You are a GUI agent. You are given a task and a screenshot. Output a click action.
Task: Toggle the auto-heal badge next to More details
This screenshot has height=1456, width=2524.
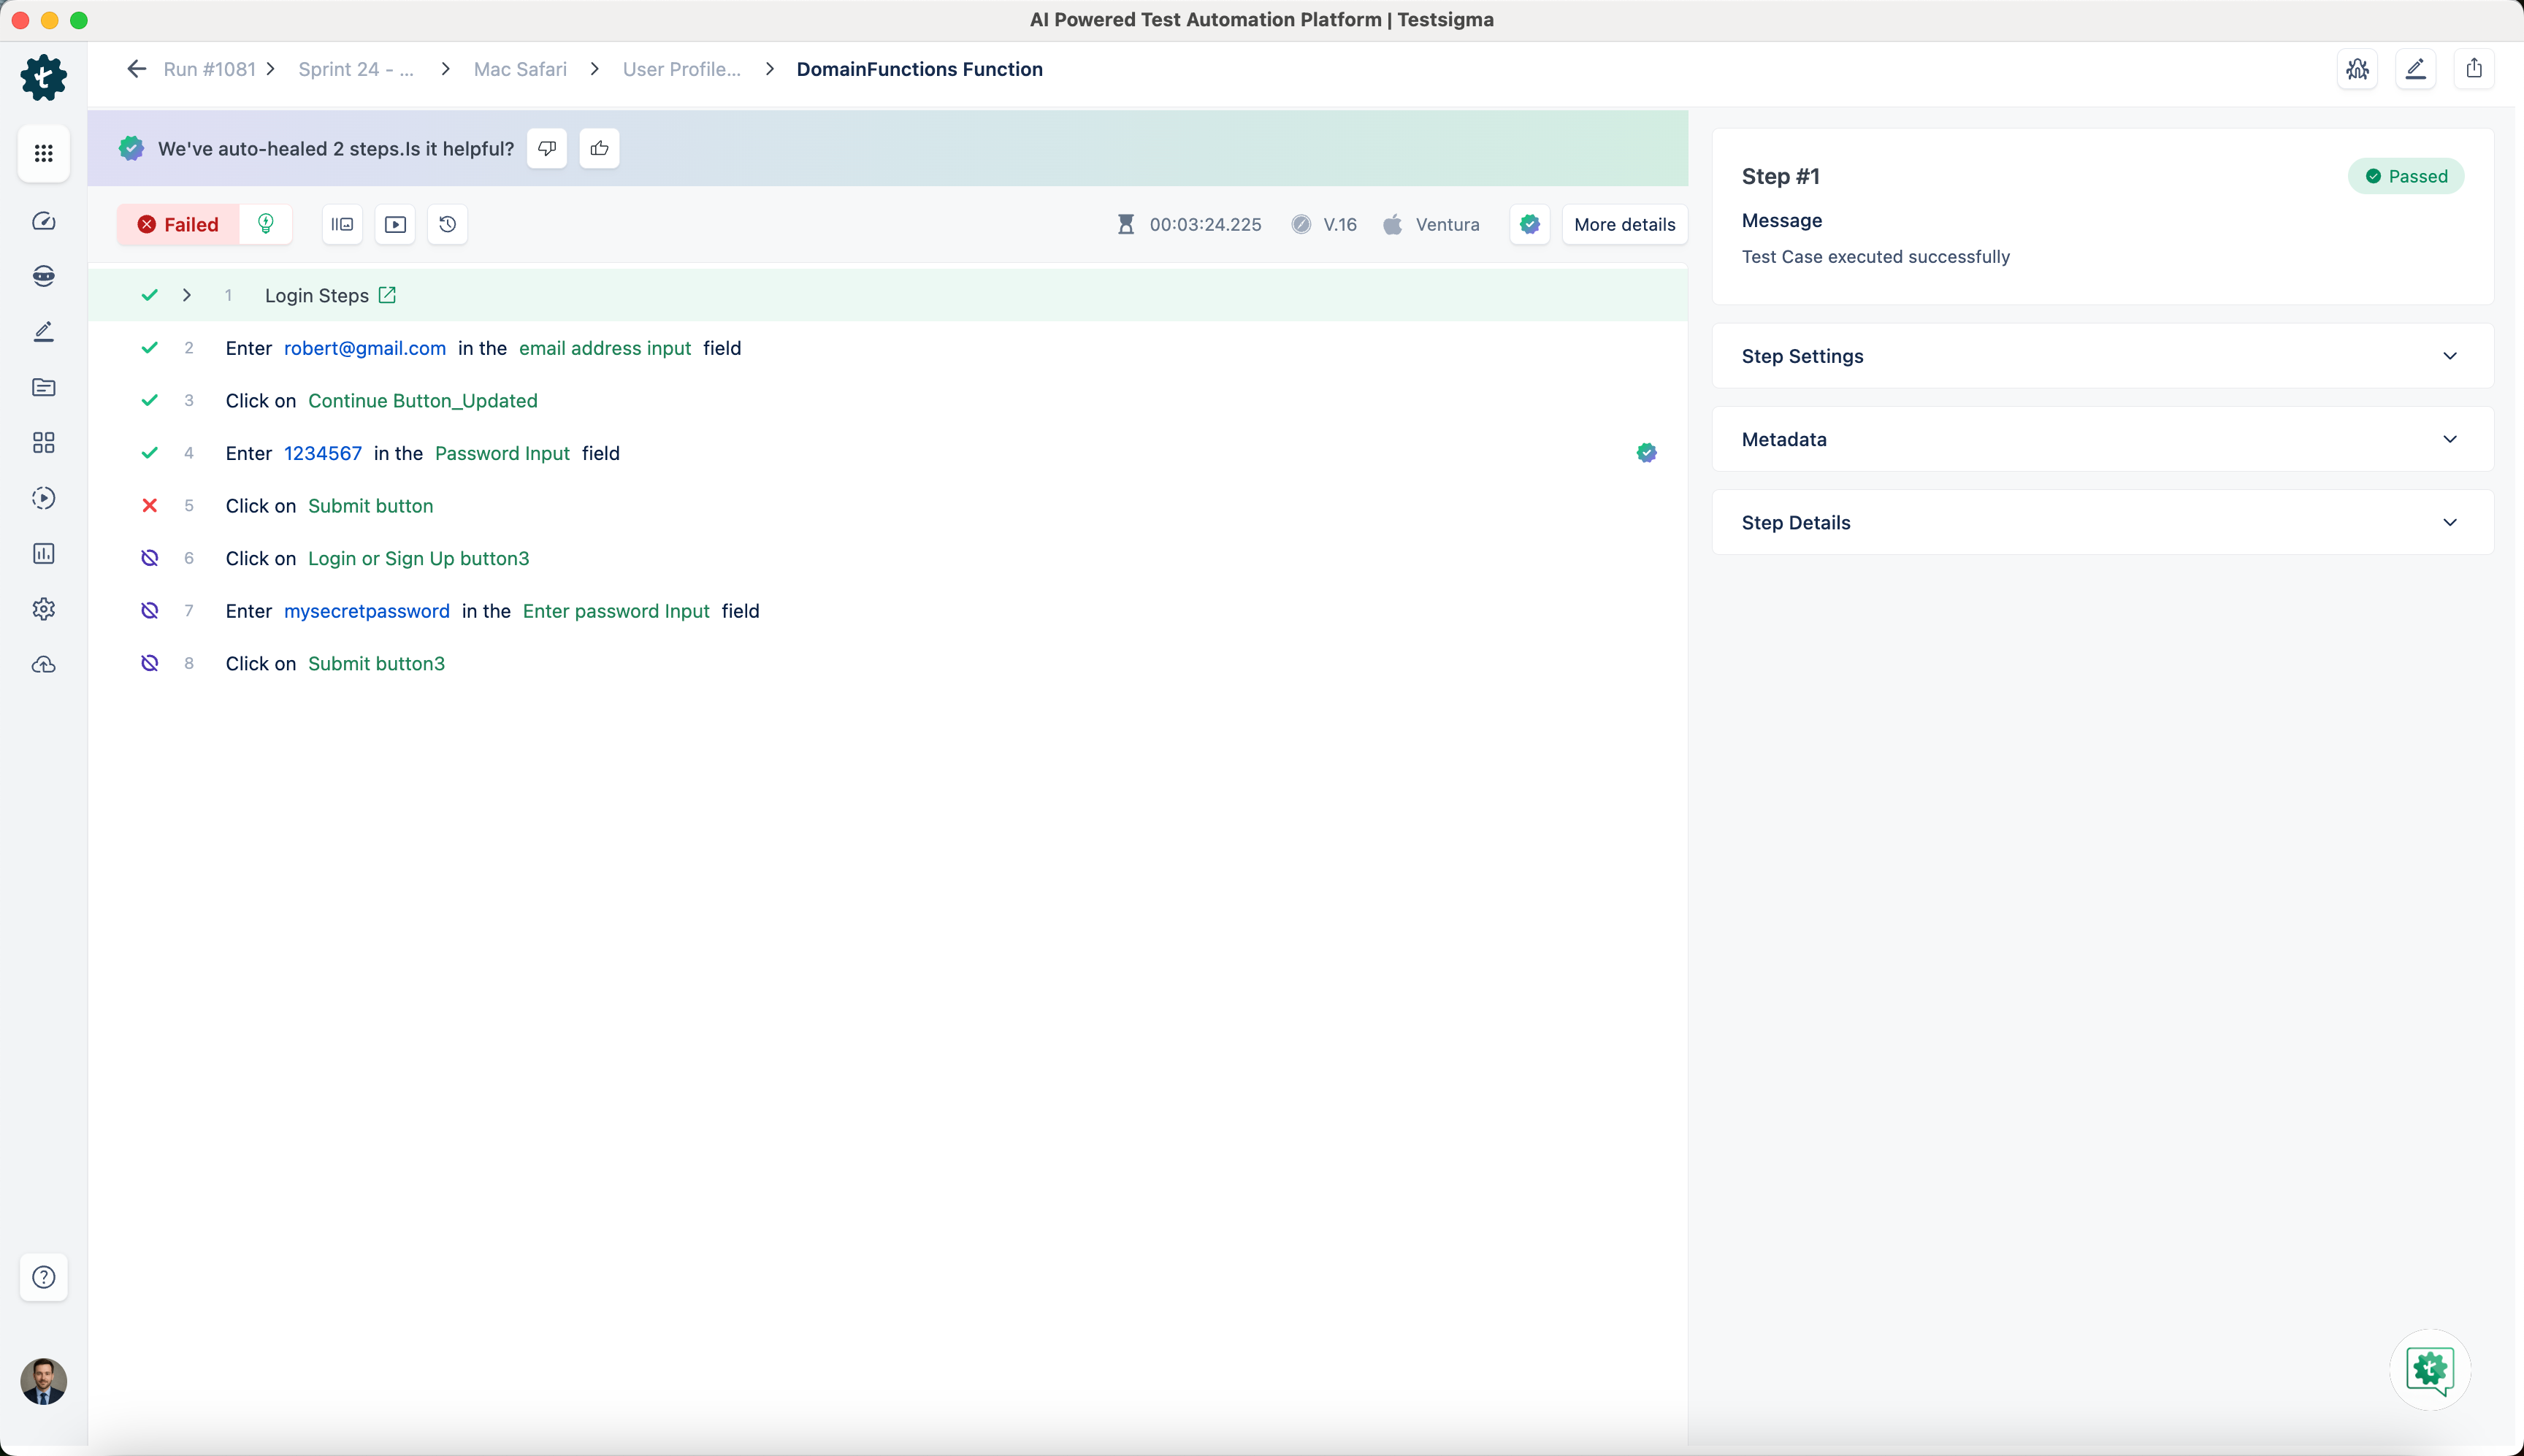click(1530, 224)
